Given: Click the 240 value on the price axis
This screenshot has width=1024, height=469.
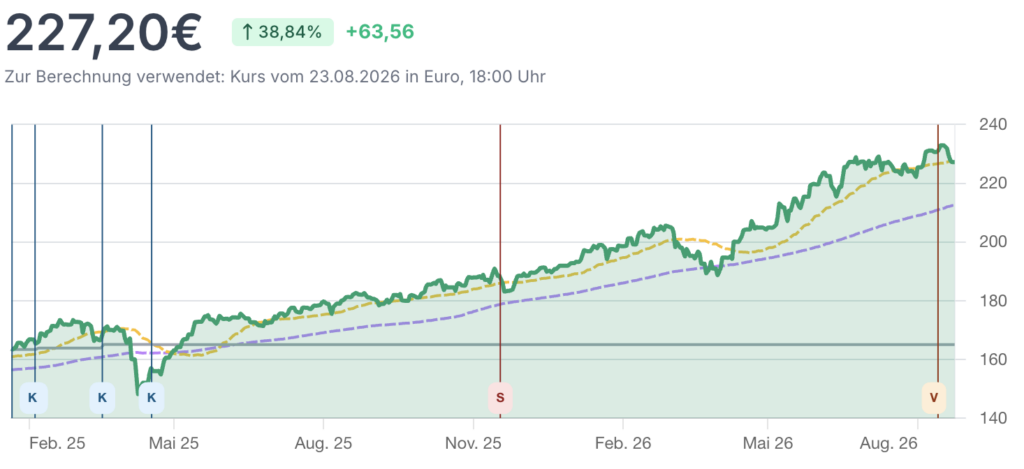Looking at the screenshot, I should point(993,124).
